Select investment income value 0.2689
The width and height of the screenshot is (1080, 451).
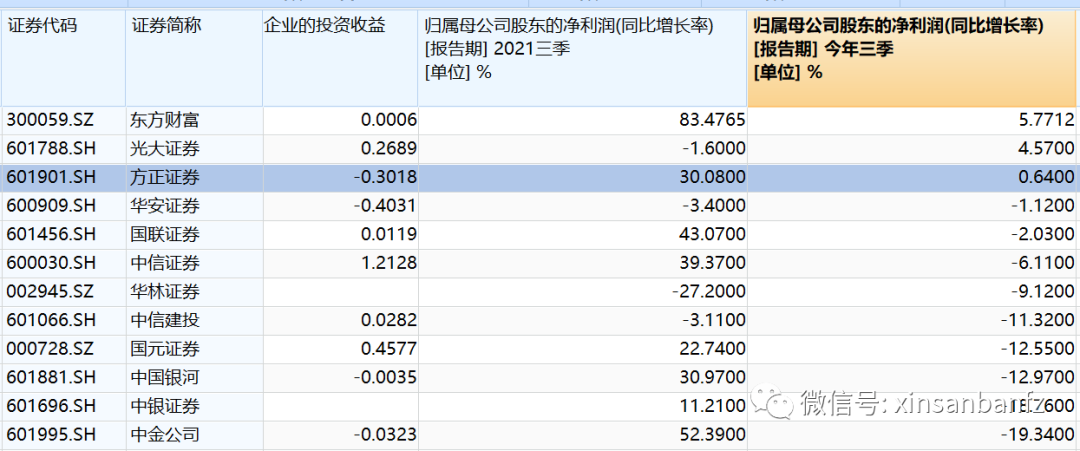[x=389, y=149]
